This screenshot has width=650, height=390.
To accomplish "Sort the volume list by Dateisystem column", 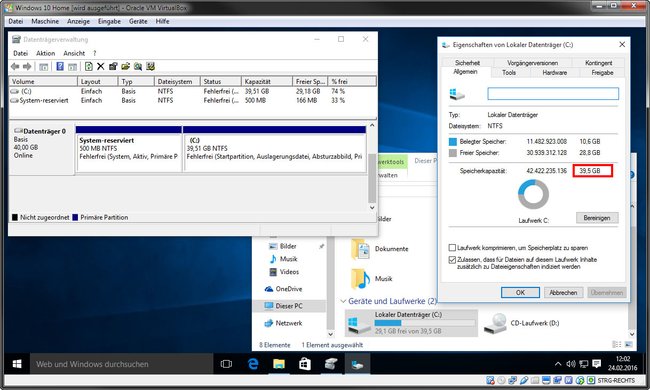I will (177, 81).
